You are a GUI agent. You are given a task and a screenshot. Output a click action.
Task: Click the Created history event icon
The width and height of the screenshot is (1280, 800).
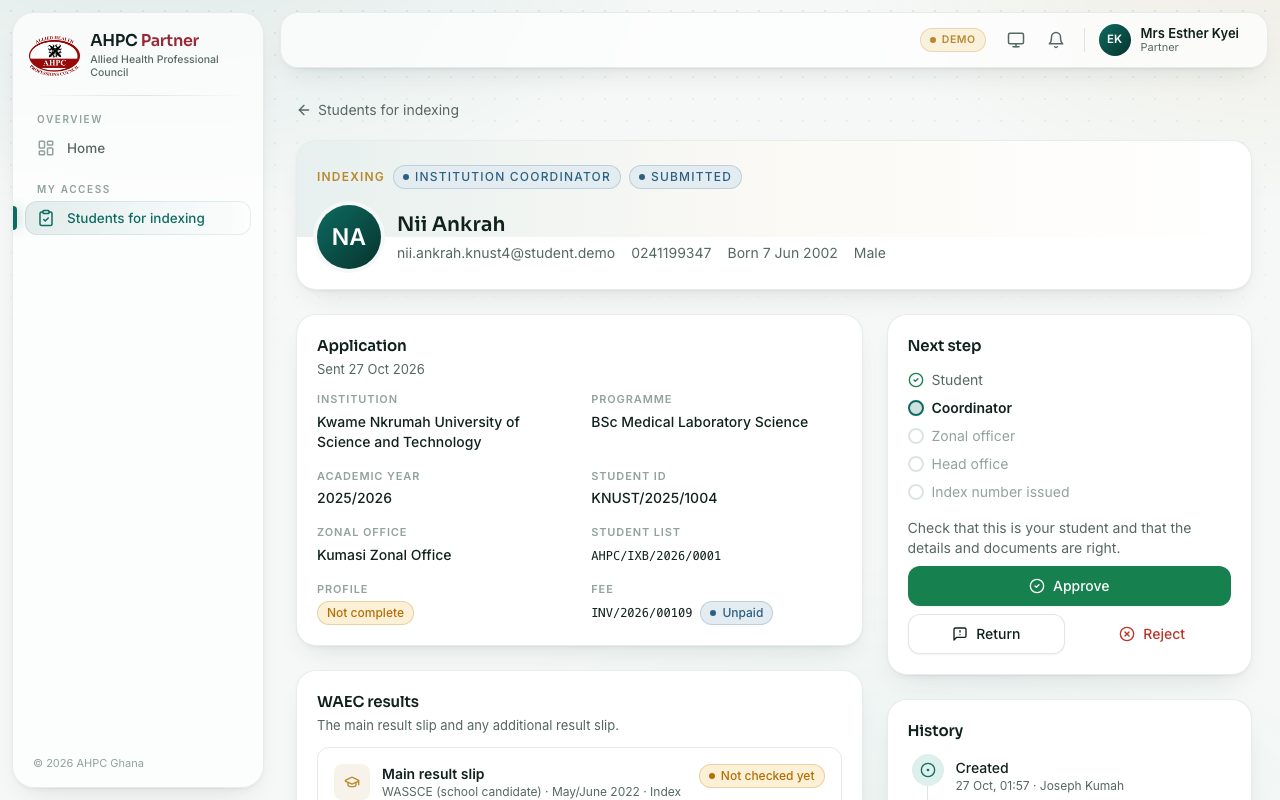[x=928, y=770]
